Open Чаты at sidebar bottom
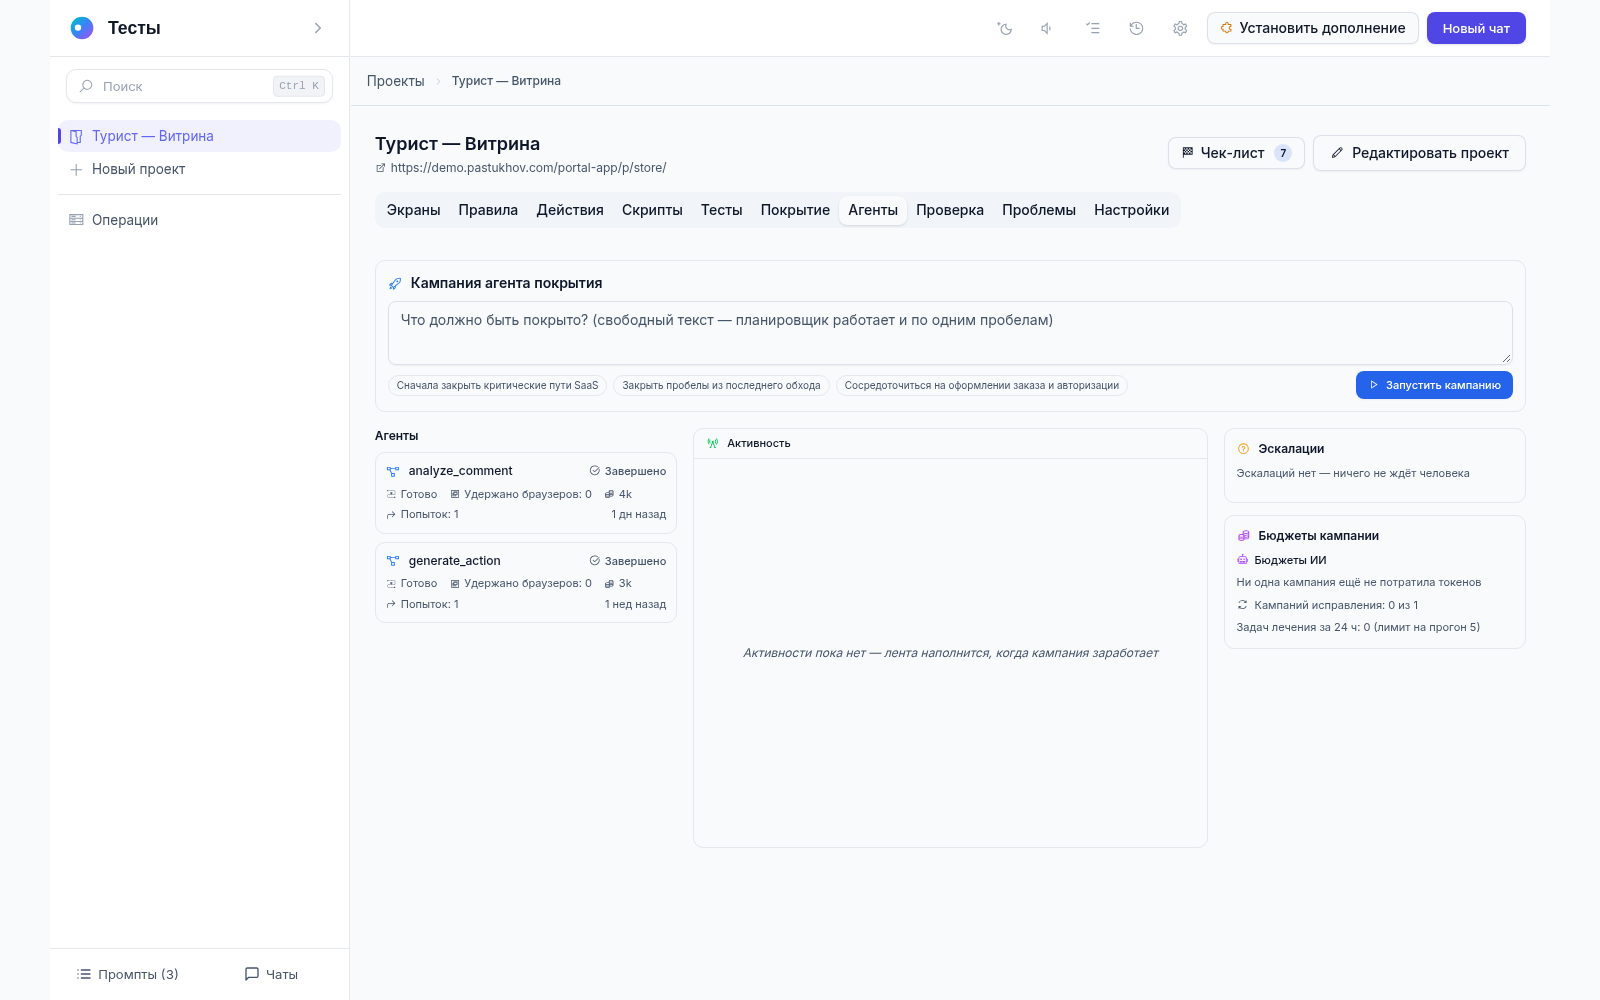Viewport: 1600px width, 1000px height. (271, 974)
